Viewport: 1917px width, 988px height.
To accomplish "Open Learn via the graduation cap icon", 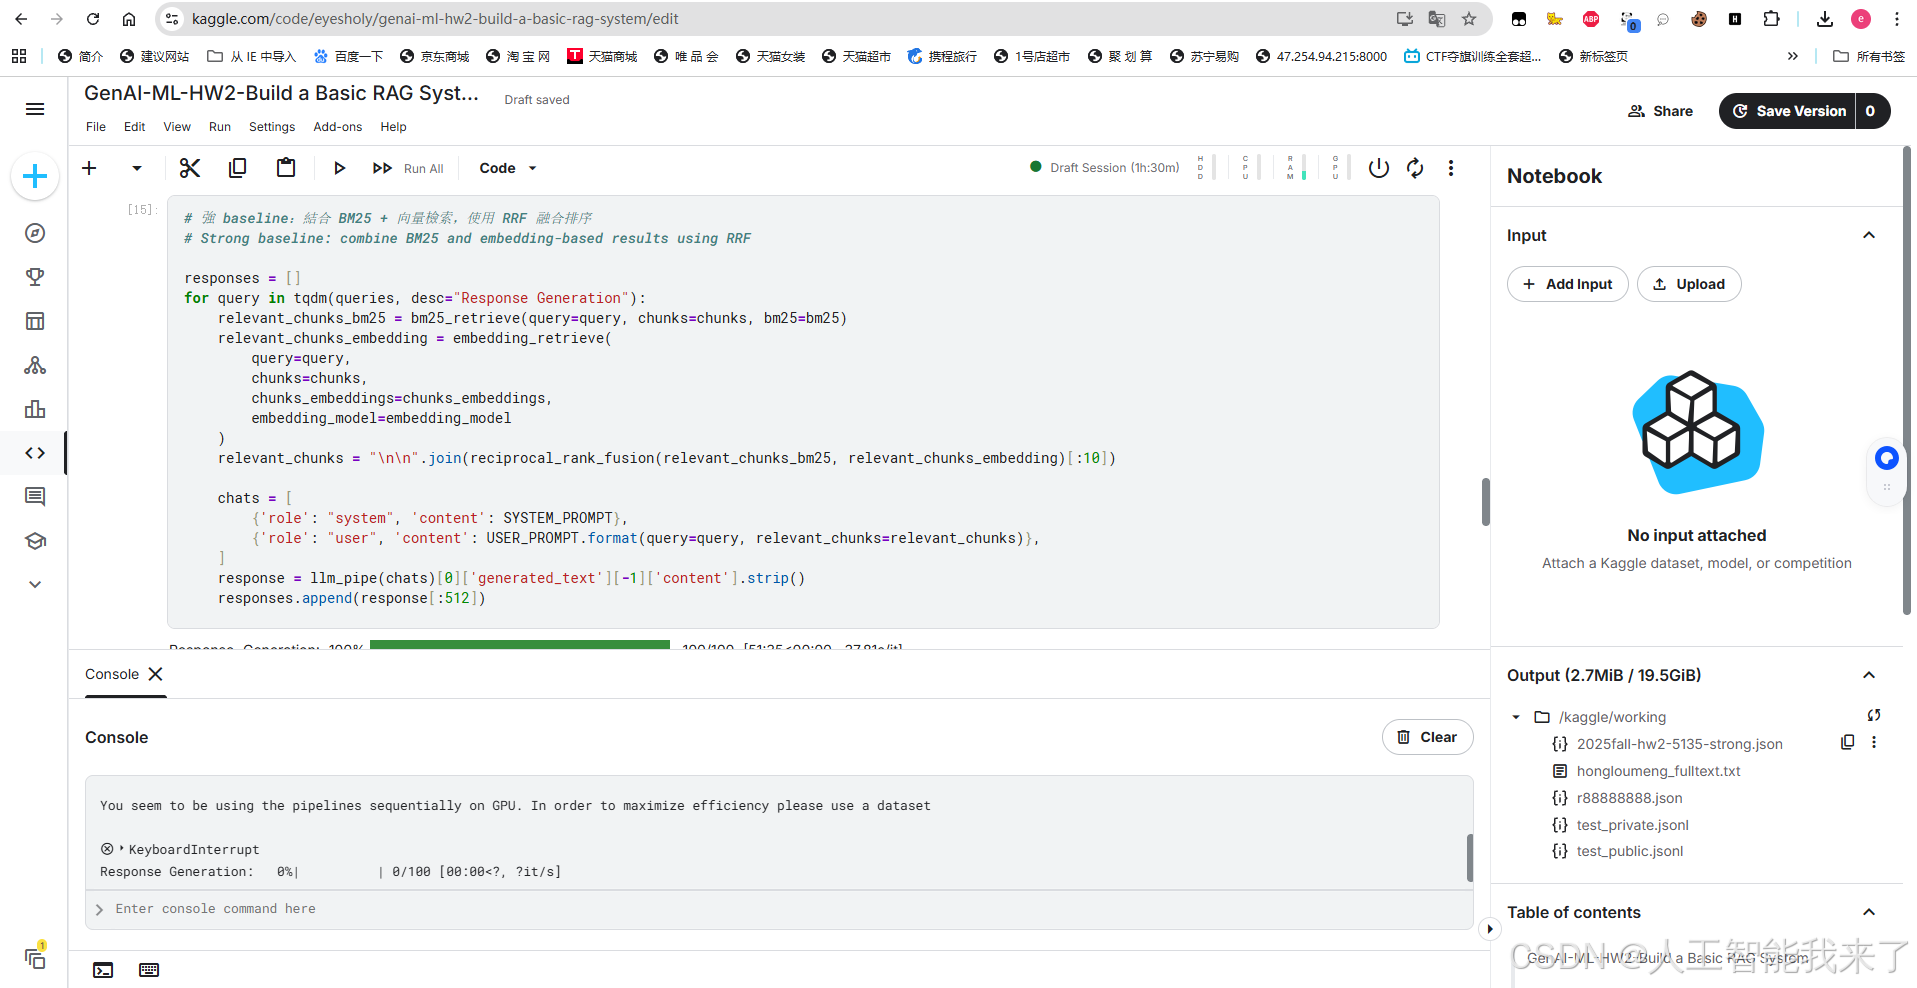I will point(34,541).
